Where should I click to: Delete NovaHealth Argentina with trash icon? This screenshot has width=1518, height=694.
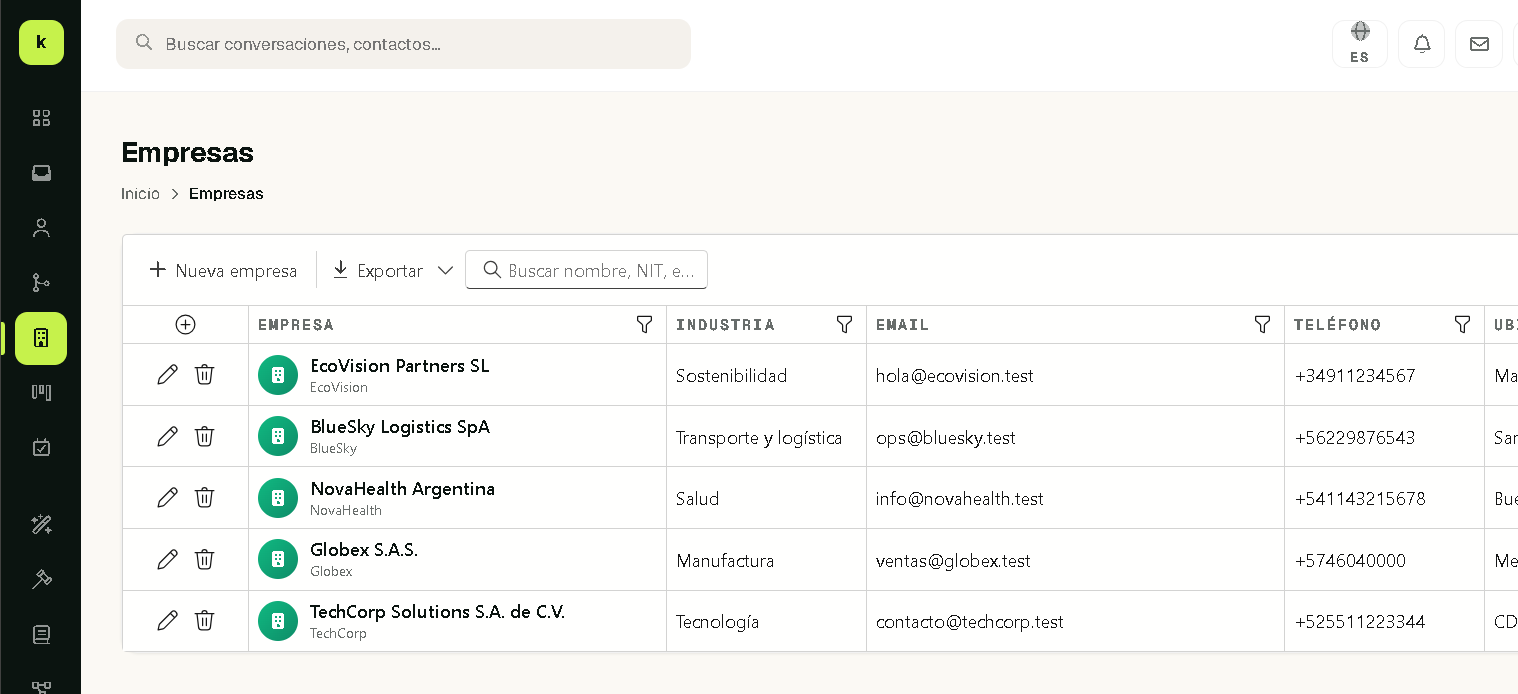204,497
